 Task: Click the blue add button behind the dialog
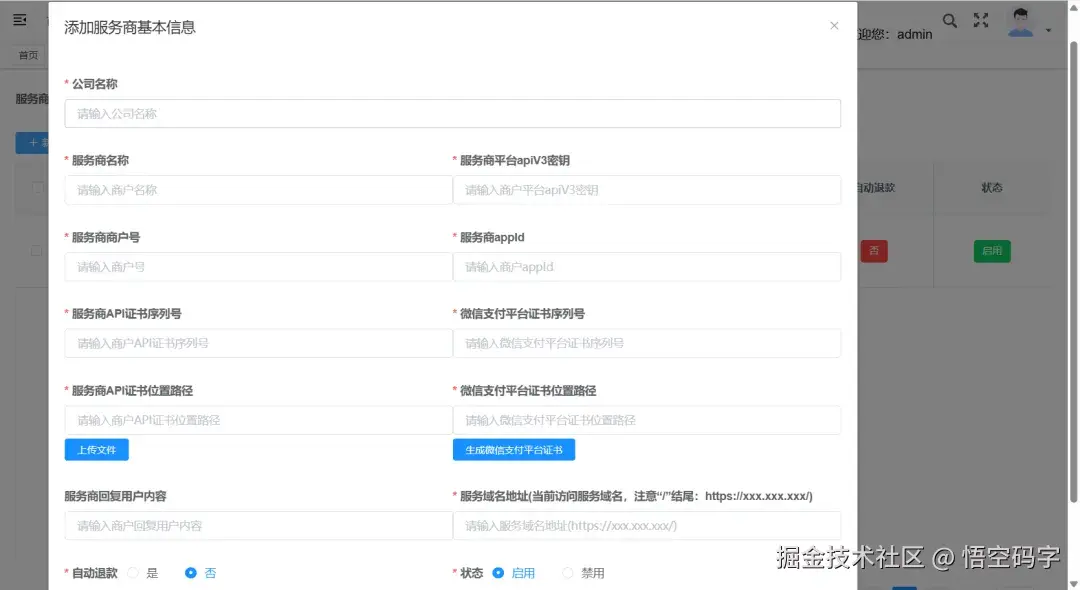(x=30, y=143)
